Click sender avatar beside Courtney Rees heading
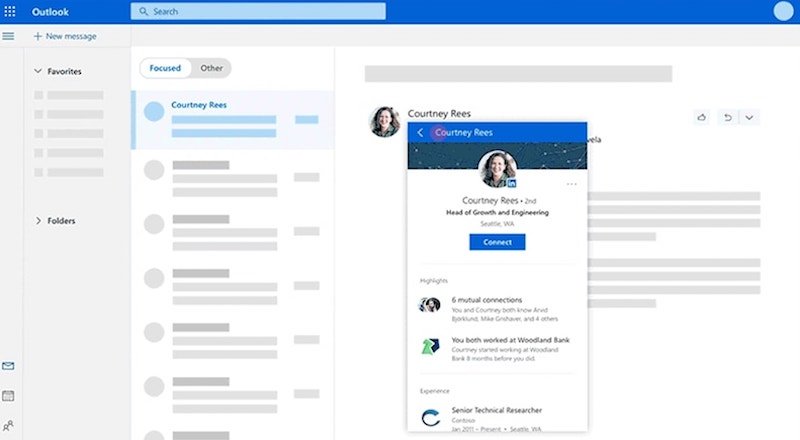Image resolution: width=800 pixels, height=440 pixels. click(385, 121)
